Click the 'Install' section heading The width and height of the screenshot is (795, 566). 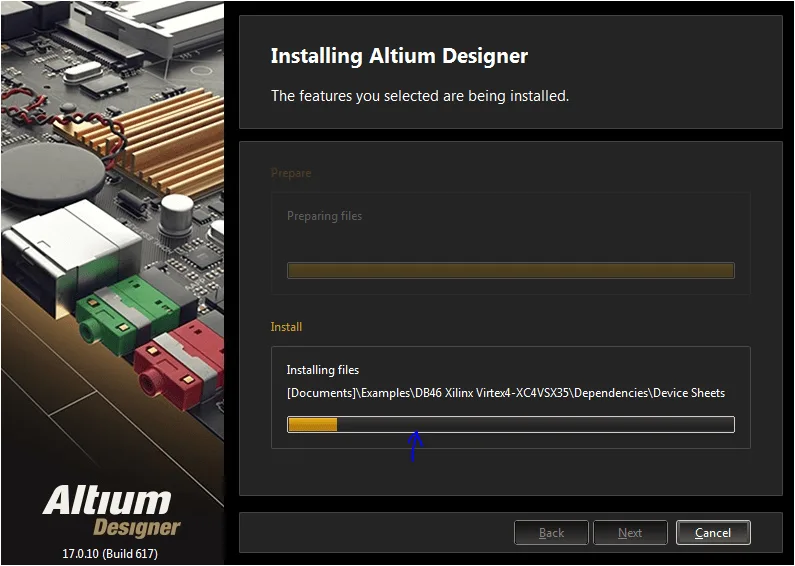click(x=286, y=327)
